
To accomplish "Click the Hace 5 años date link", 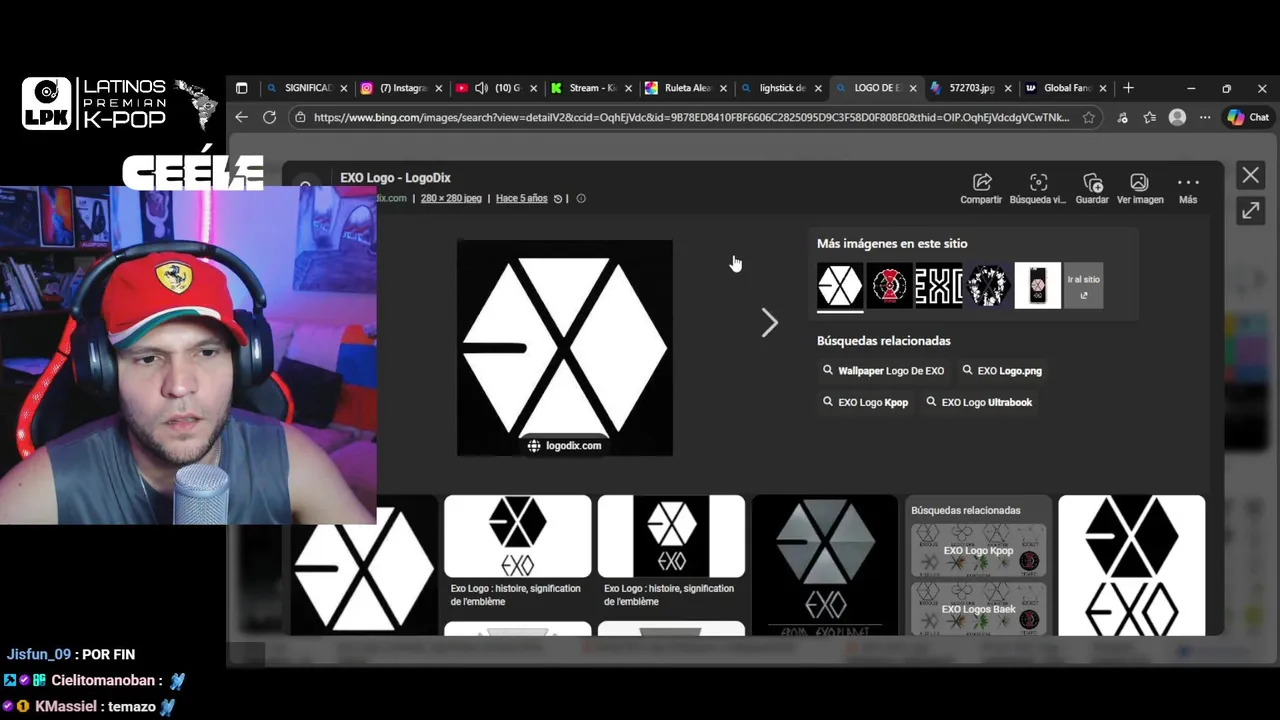I will click(x=522, y=198).
